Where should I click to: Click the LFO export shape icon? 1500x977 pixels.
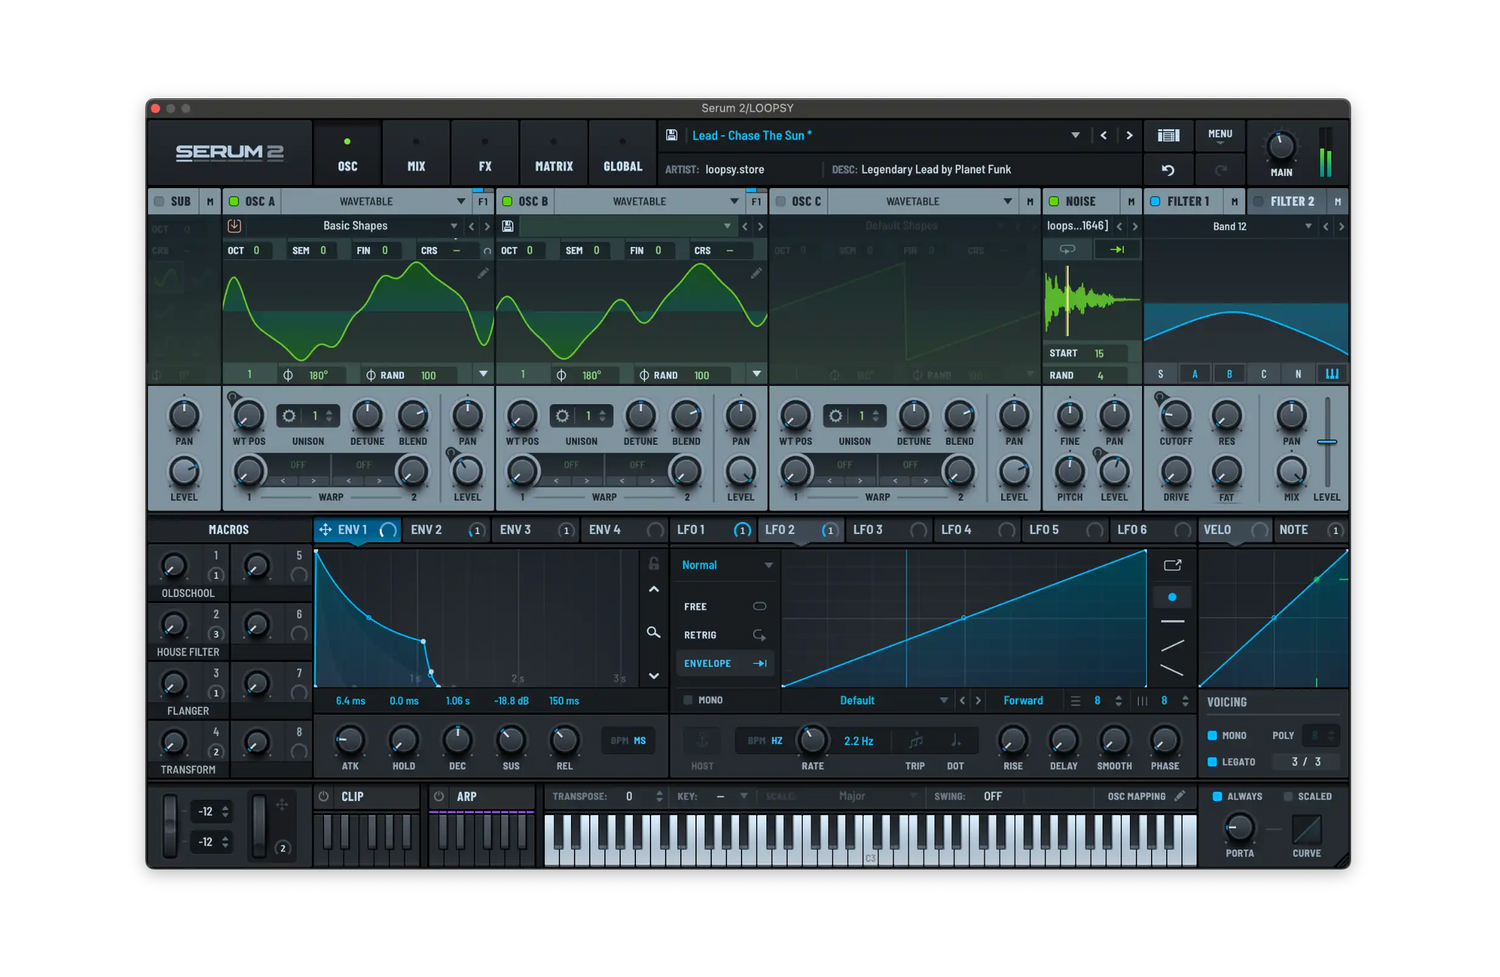pos(1173,565)
